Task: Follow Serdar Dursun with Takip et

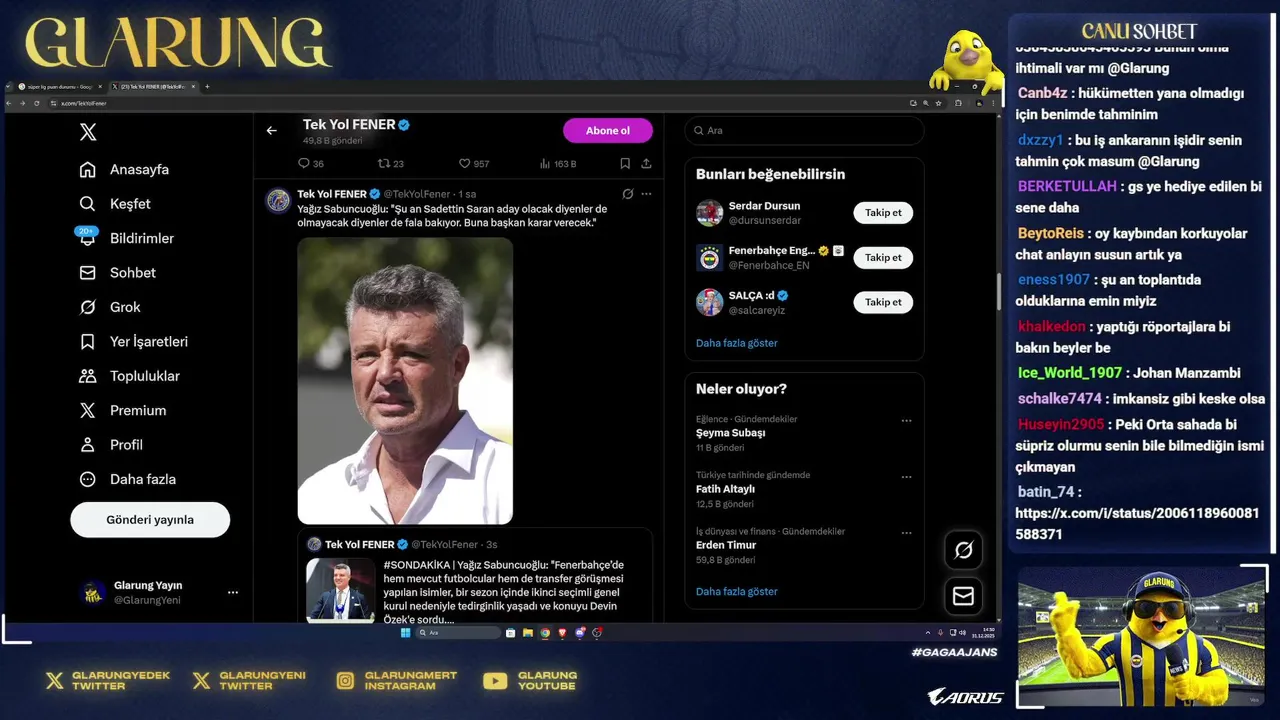Action: coord(883,213)
